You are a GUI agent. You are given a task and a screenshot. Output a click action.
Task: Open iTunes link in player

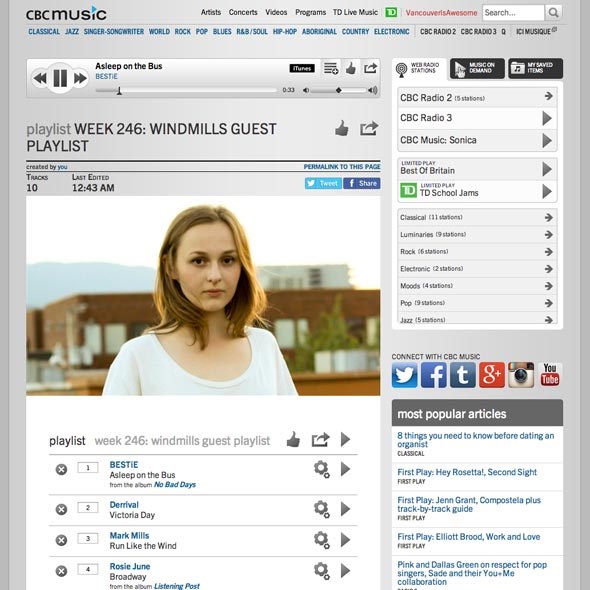[302, 68]
